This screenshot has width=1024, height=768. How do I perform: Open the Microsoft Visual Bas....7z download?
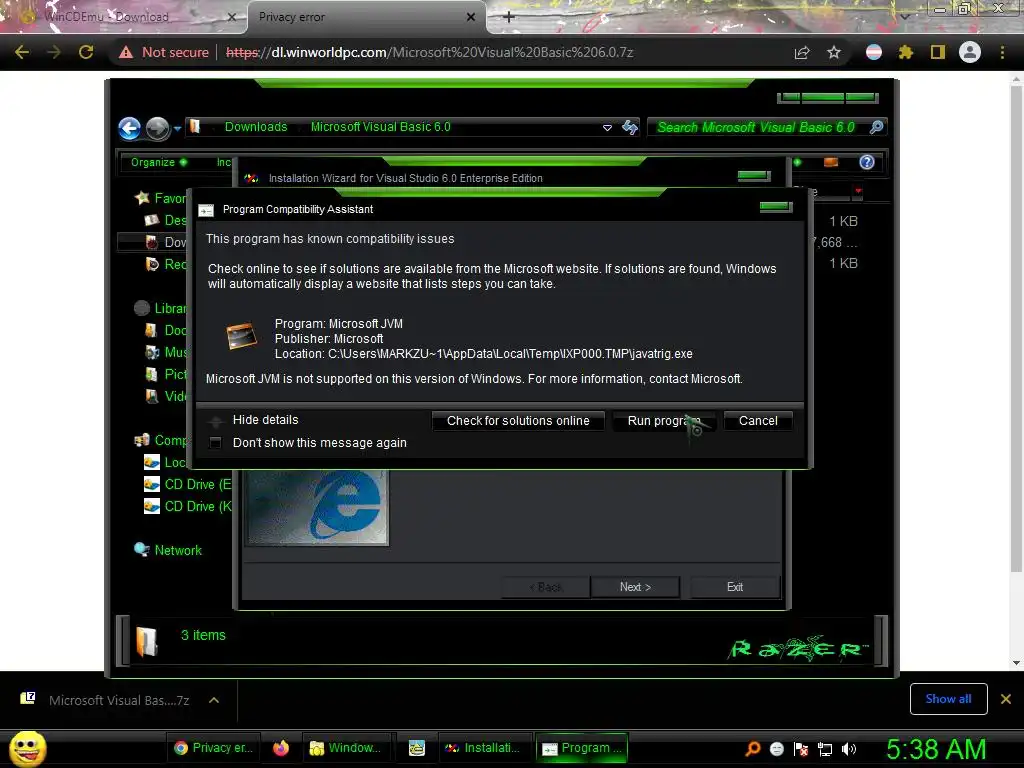[x=119, y=700]
